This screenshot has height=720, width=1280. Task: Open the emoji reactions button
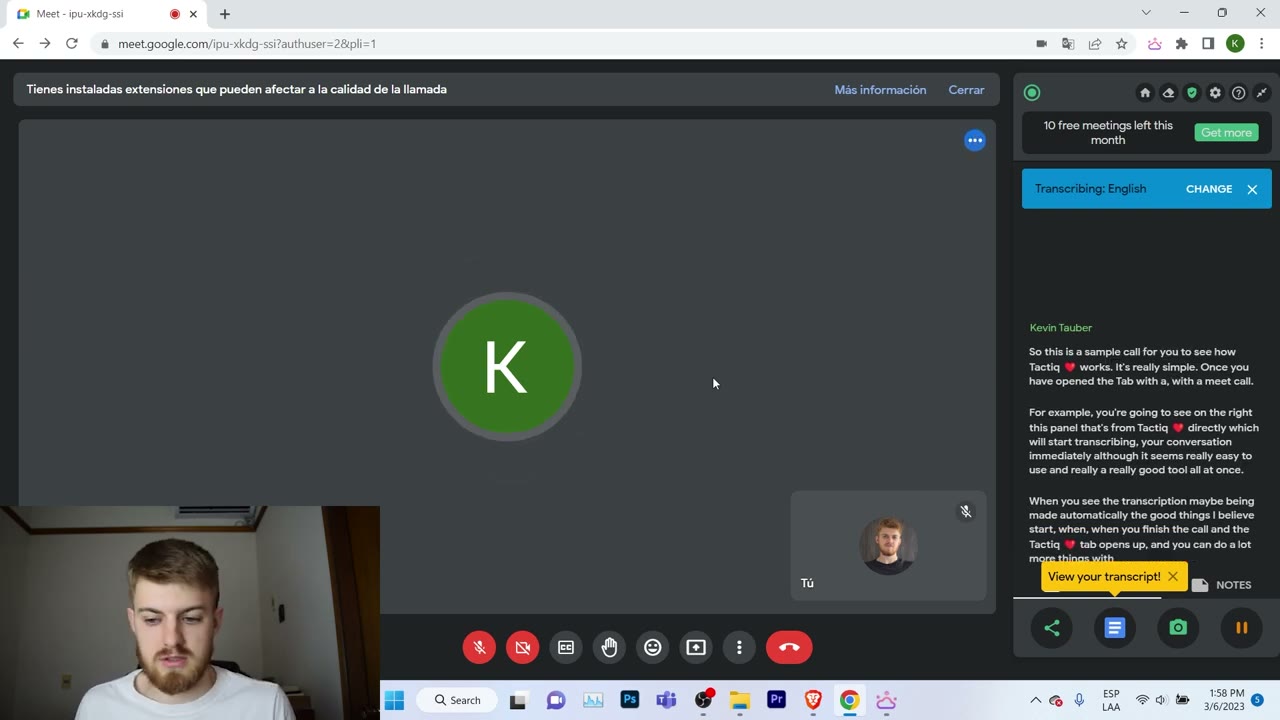[x=653, y=647]
